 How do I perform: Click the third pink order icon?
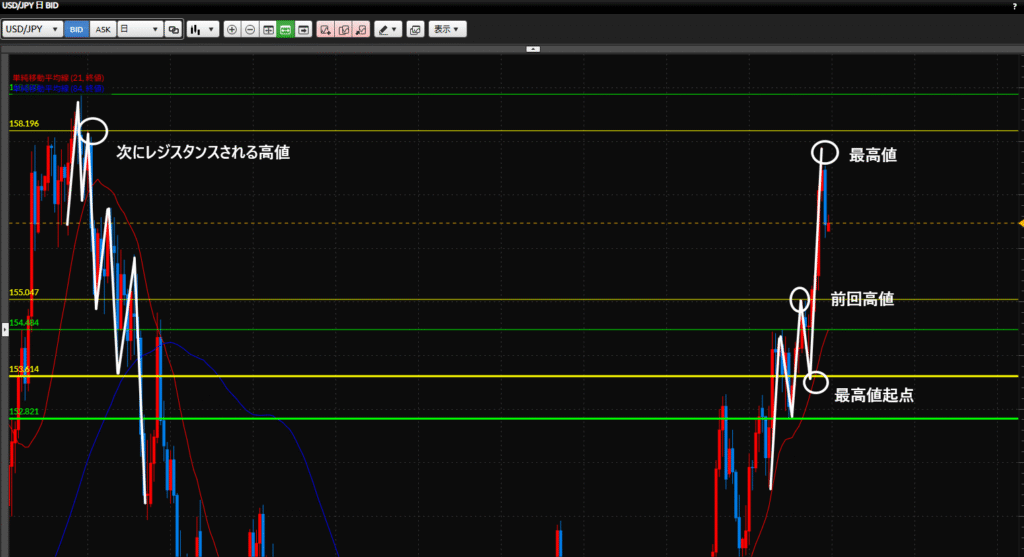tap(361, 30)
